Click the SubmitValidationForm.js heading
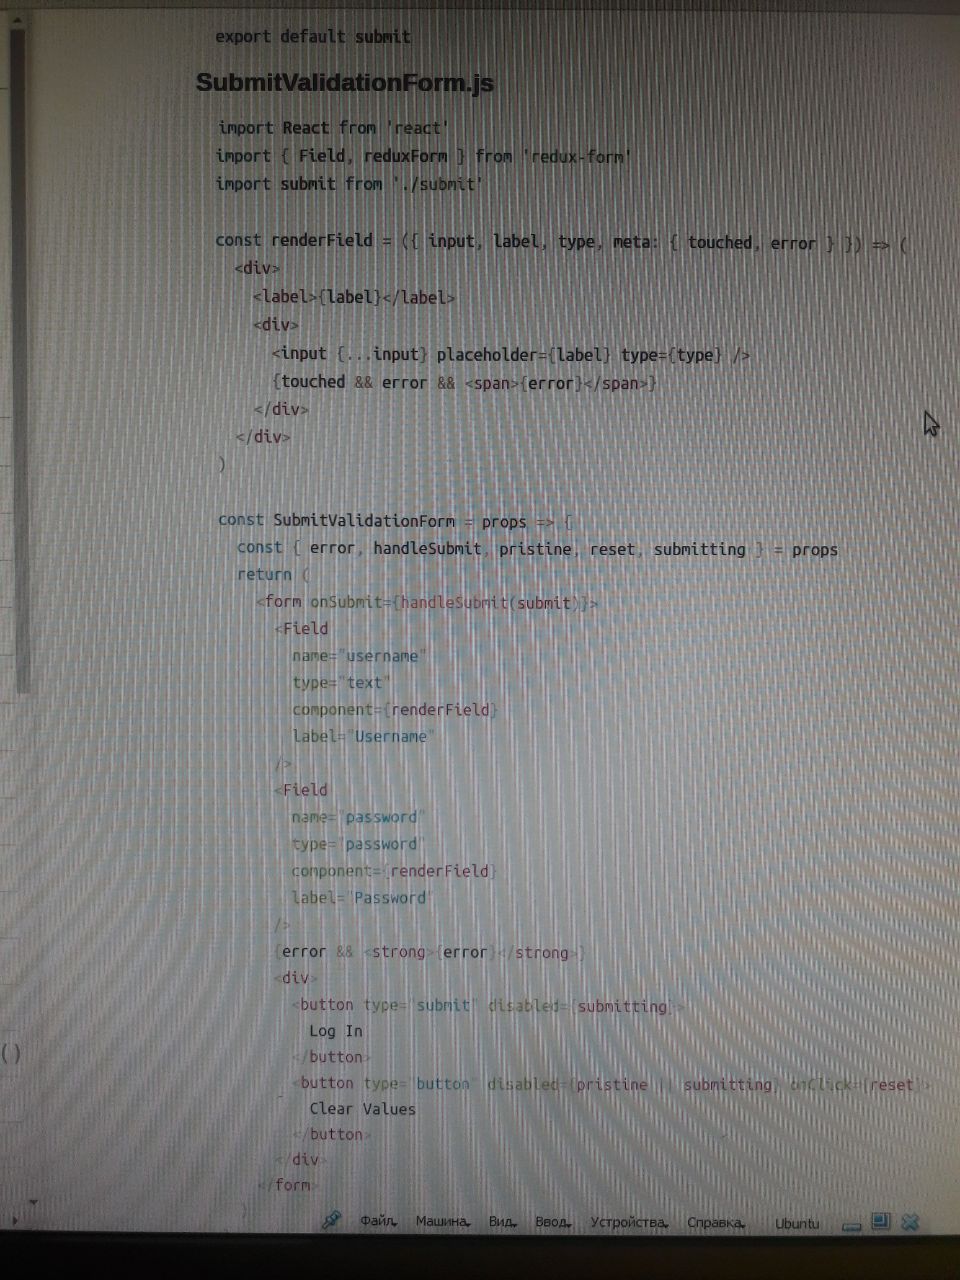Screen dimensions: 960x1280 click(x=344, y=82)
